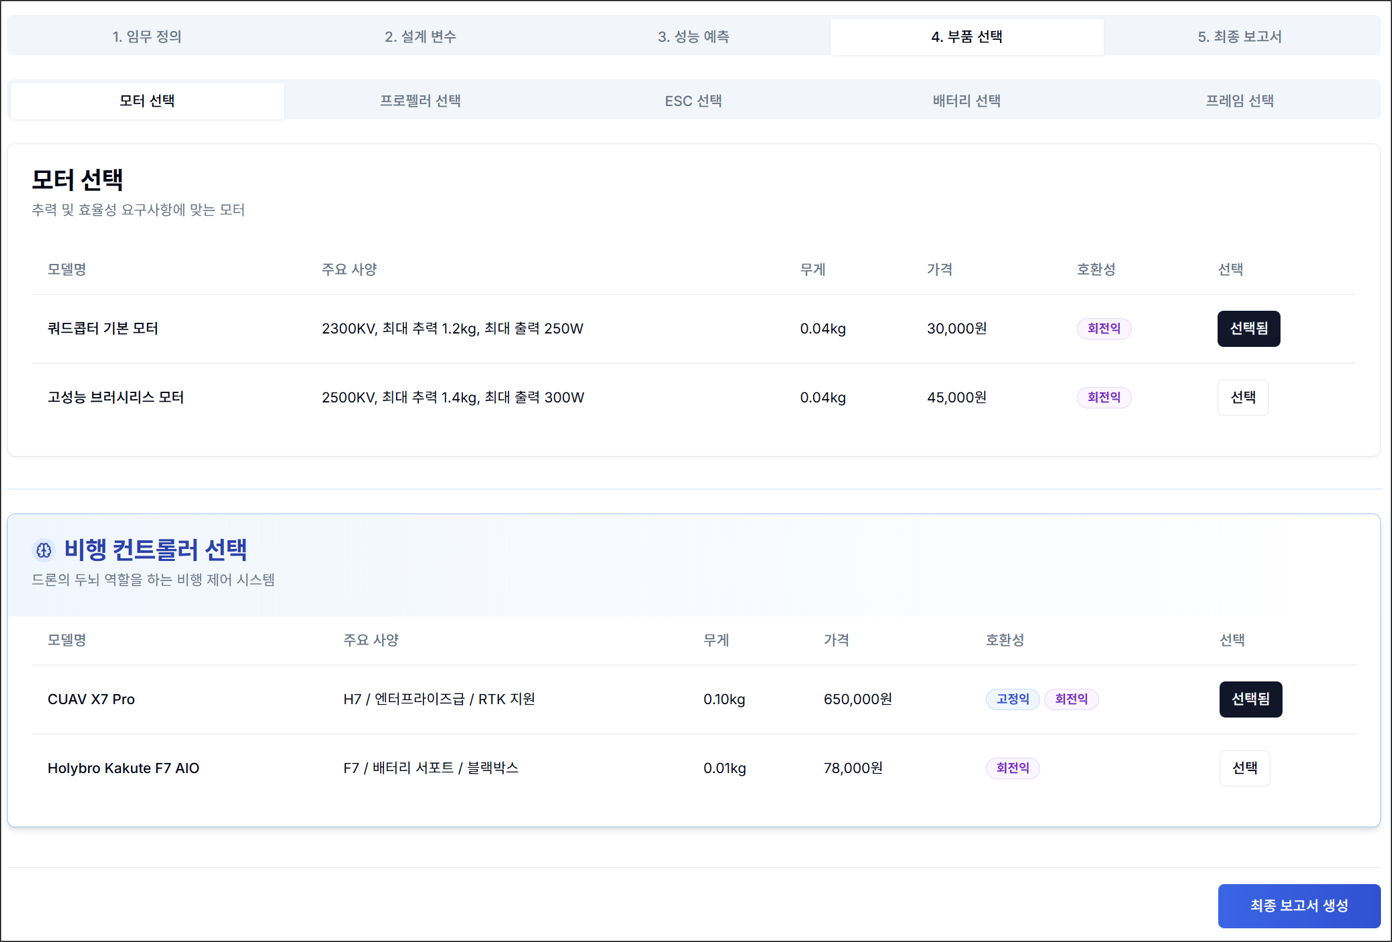Open the 1. 임무 정의 step tab

pyautogui.click(x=147, y=37)
